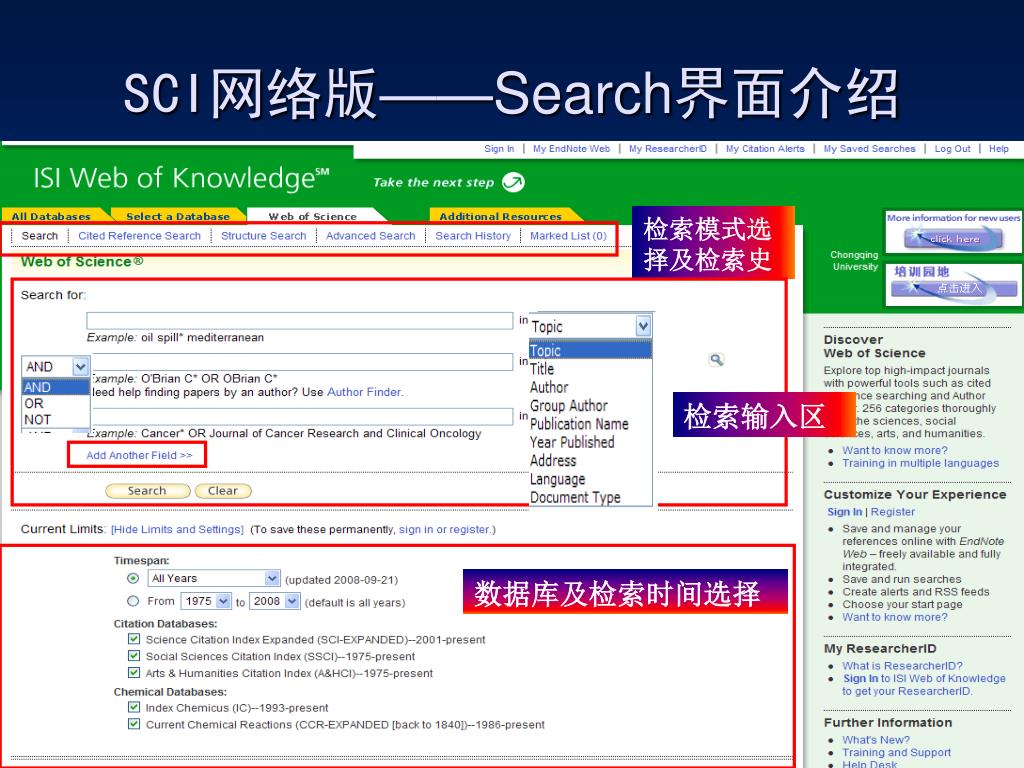Open the training garden banner below click here
1024x768 pixels.
tap(953, 284)
